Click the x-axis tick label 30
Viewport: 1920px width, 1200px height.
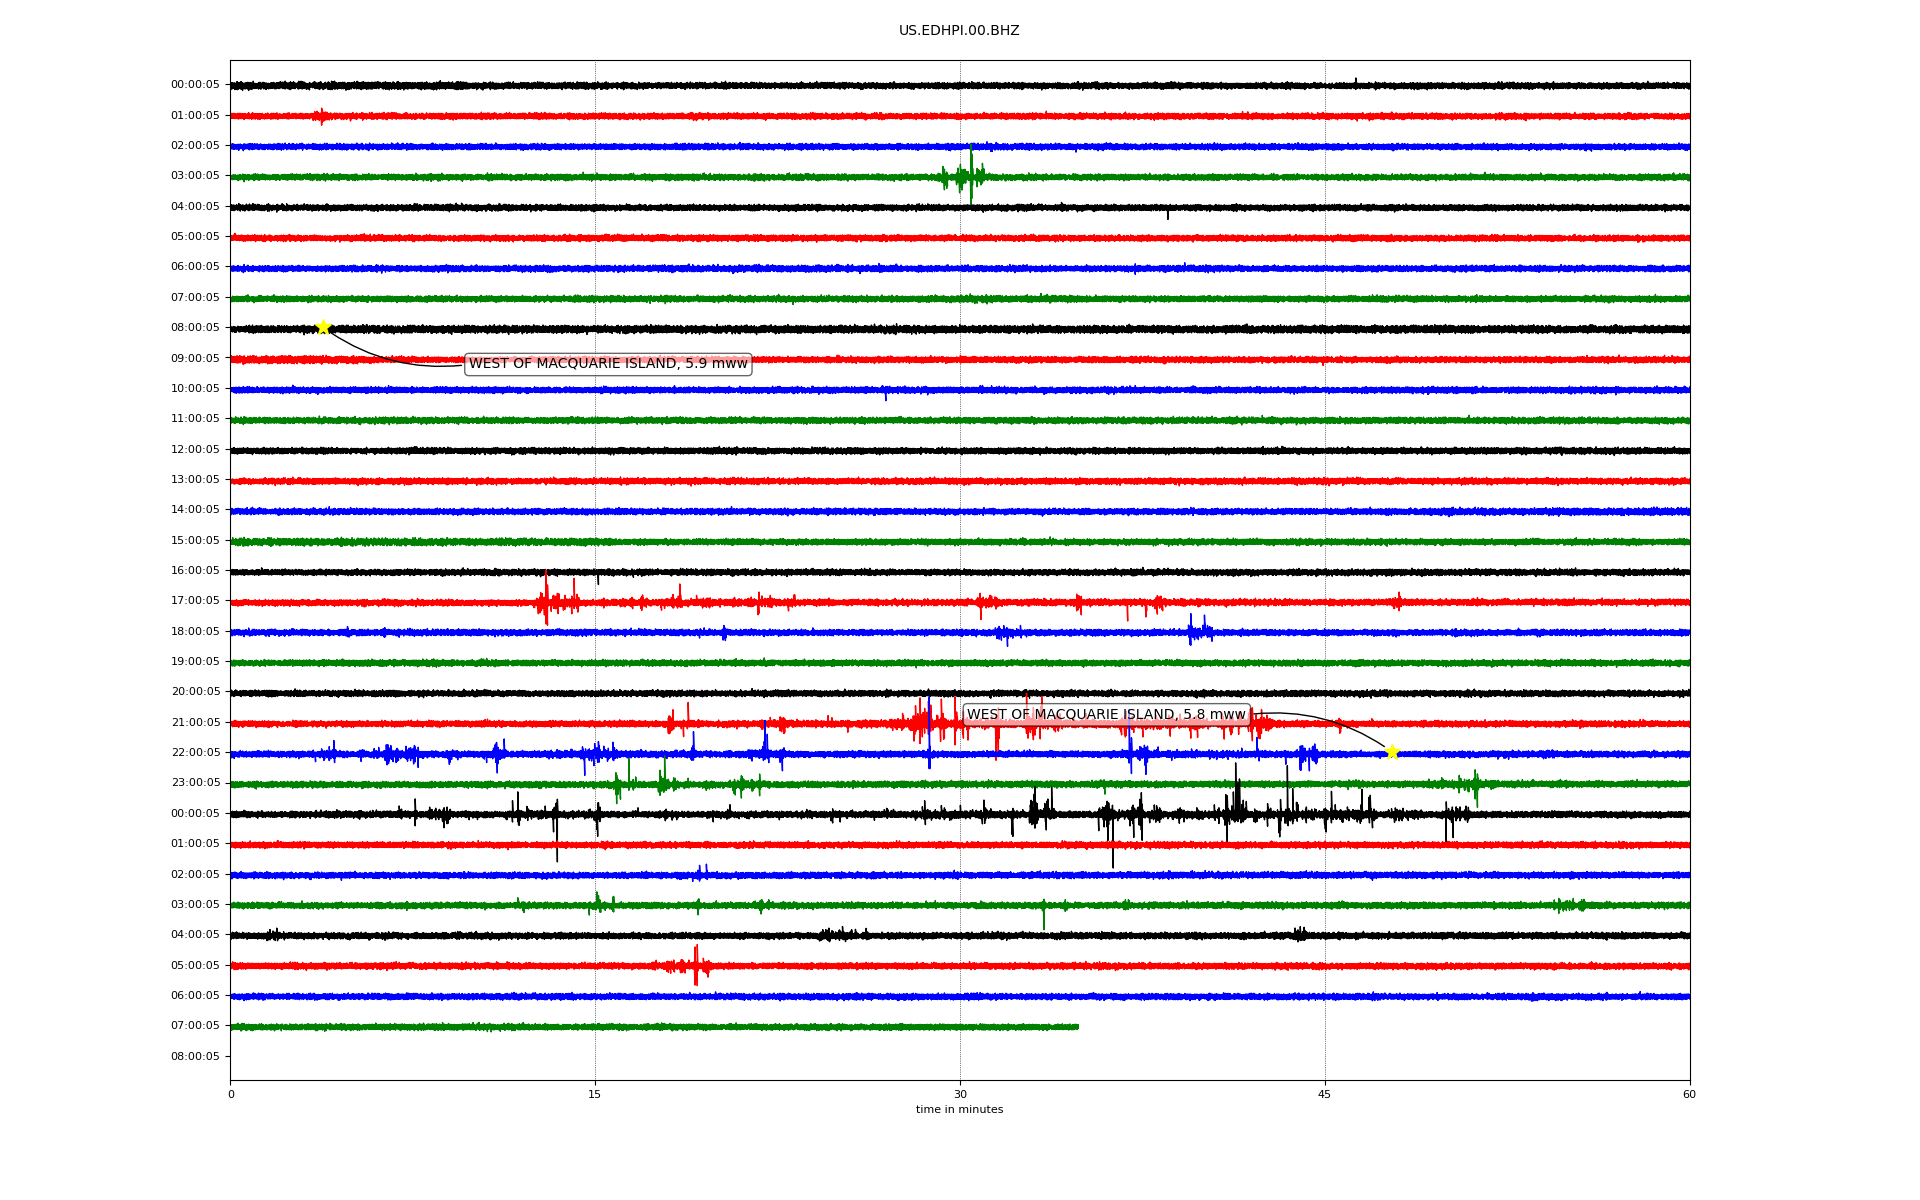[x=960, y=1094]
